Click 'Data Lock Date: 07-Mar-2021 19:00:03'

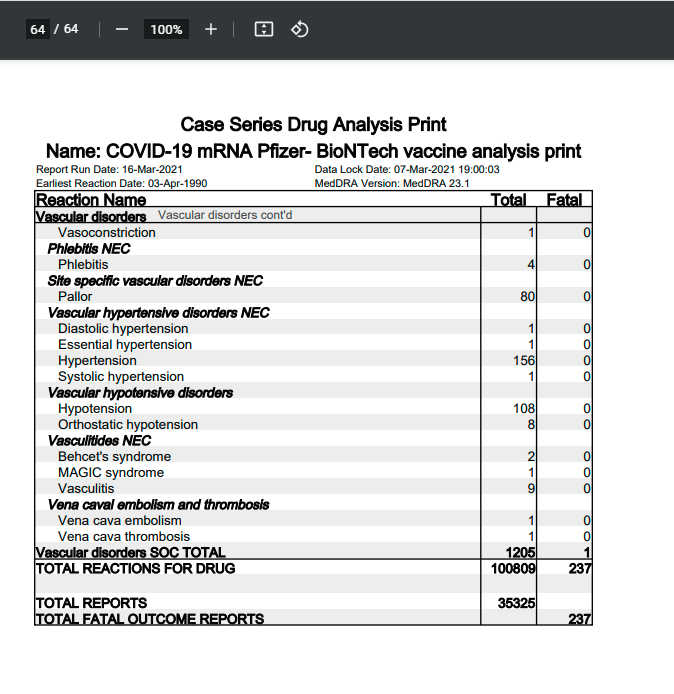pos(407,170)
